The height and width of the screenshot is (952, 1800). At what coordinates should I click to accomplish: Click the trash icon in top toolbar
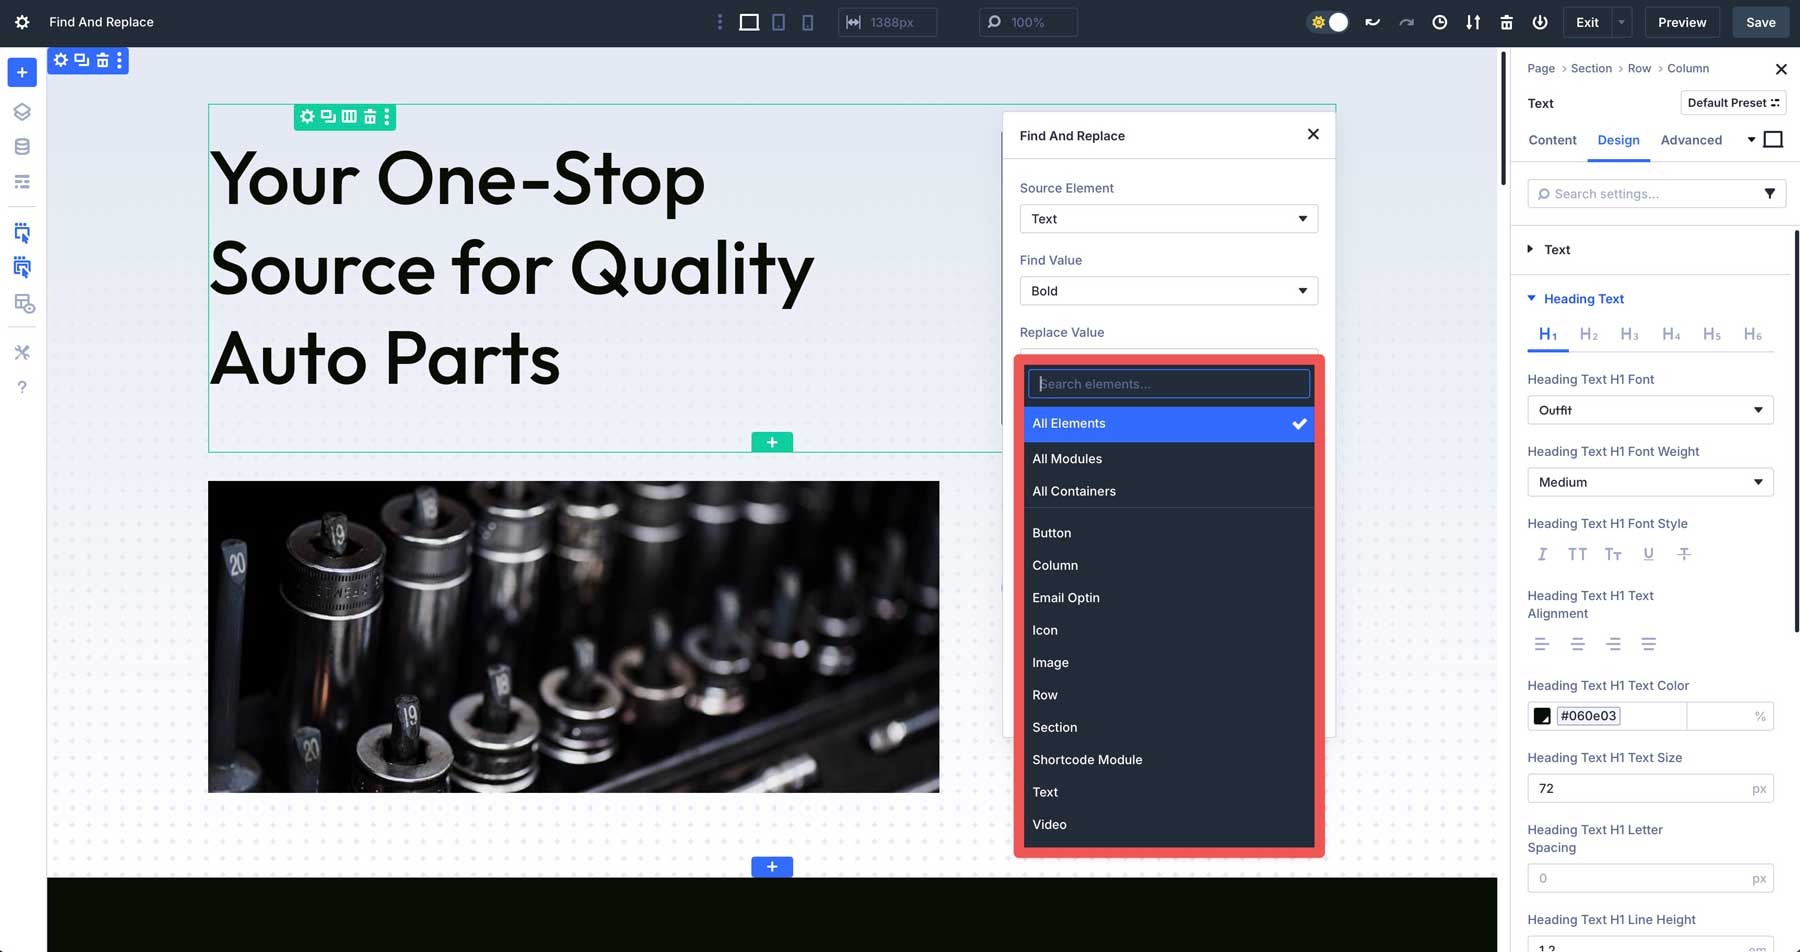tap(1506, 22)
